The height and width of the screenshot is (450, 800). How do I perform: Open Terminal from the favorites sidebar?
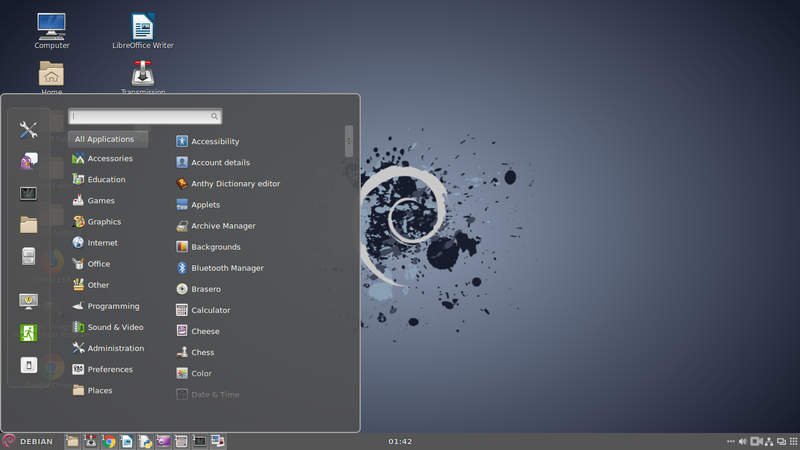pyautogui.click(x=28, y=193)
